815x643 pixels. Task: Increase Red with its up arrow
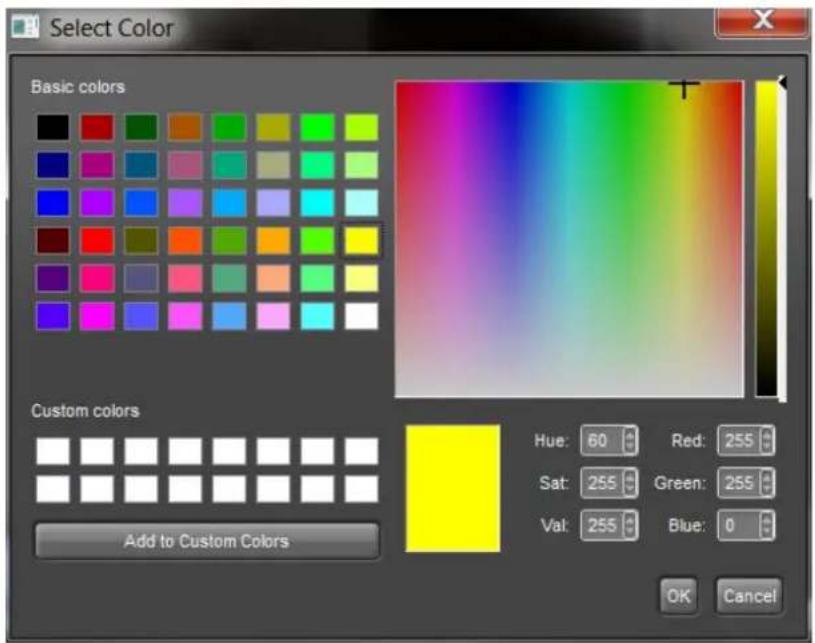coord(767,435)
